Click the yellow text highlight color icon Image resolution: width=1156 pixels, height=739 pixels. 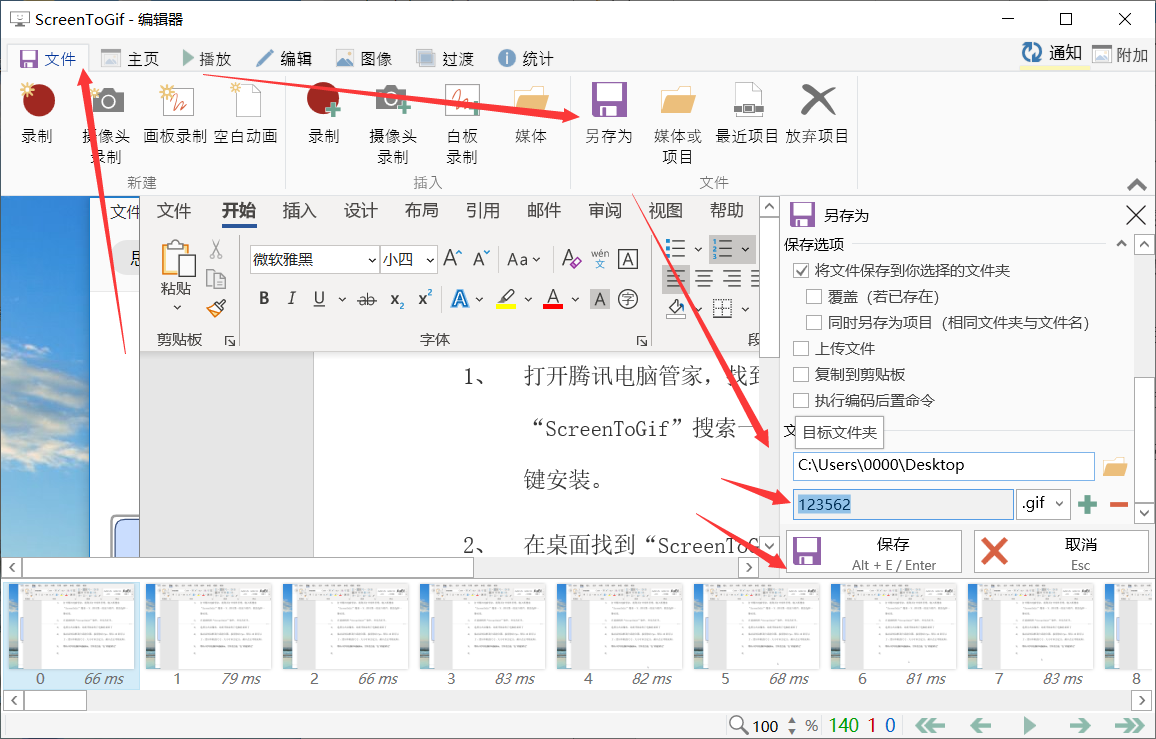point(506,299)
